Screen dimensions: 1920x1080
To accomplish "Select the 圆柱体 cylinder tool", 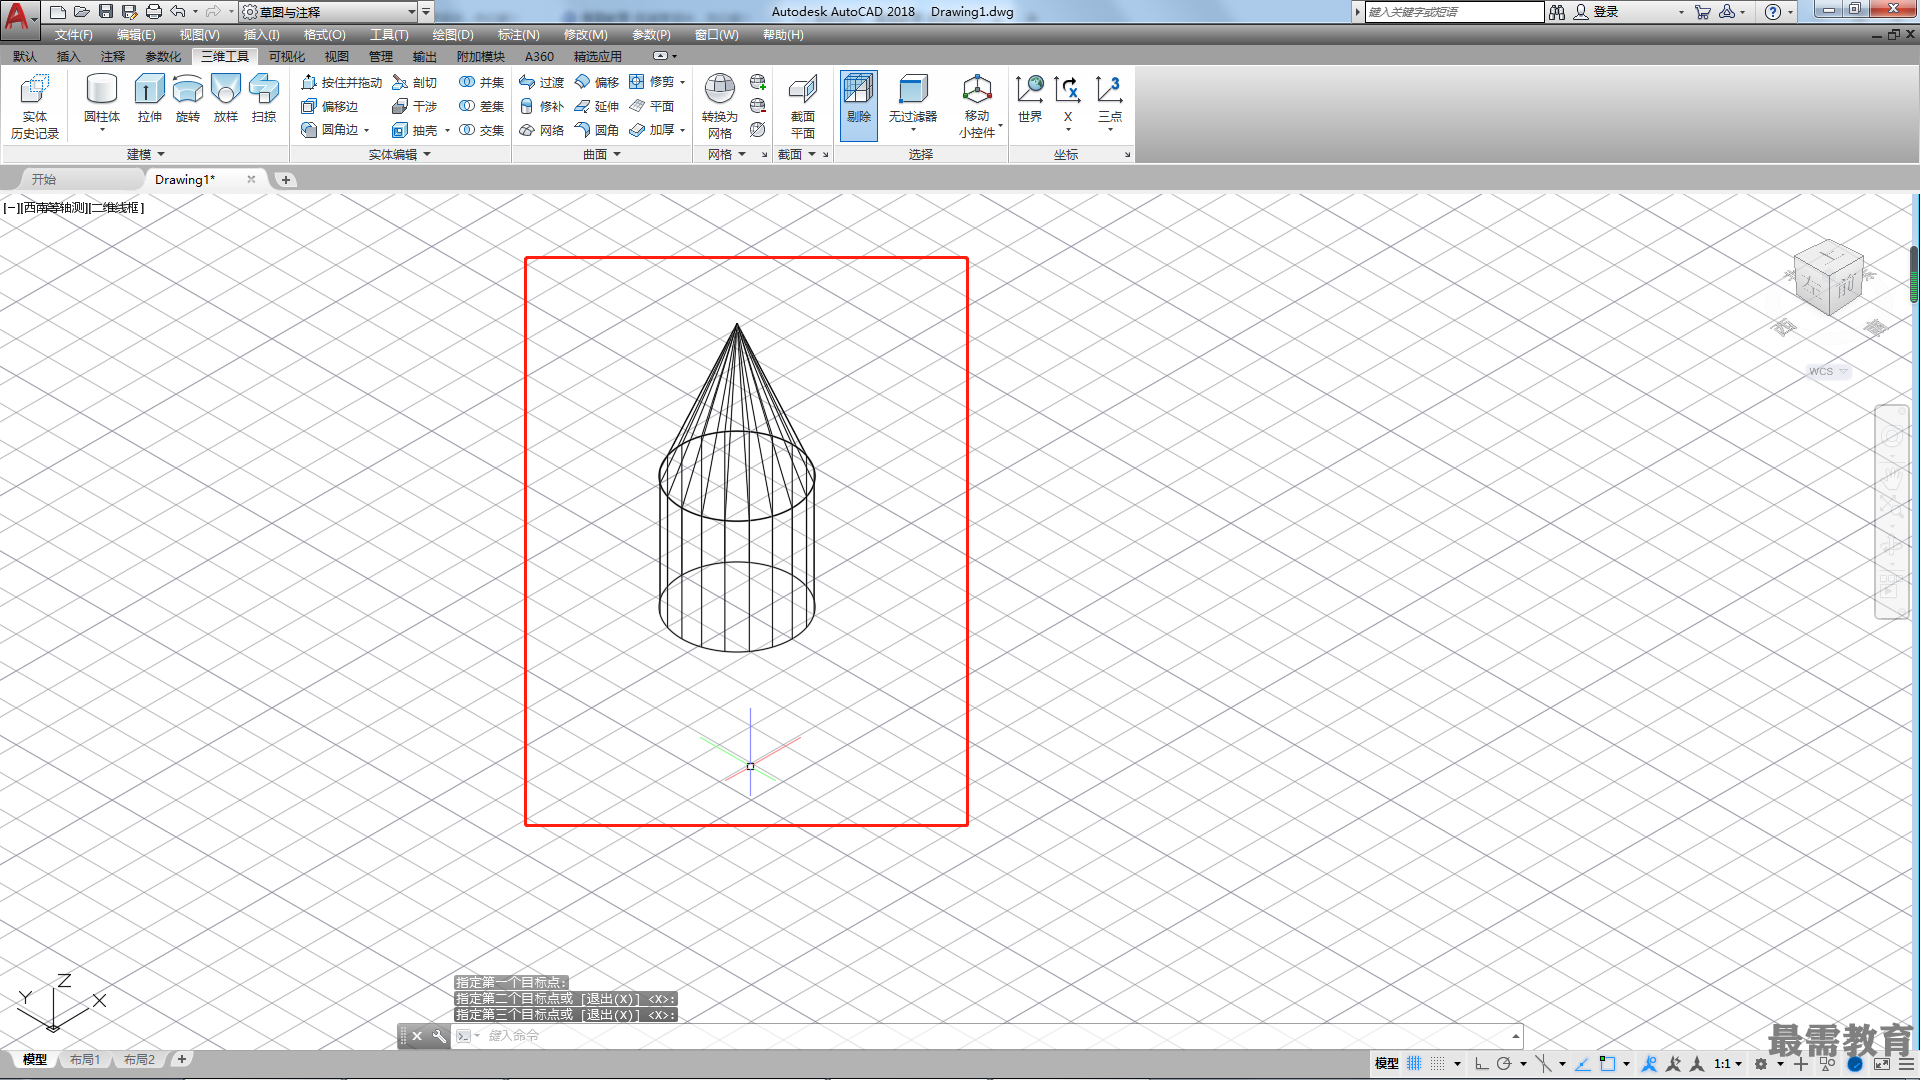I will [102, 100].
